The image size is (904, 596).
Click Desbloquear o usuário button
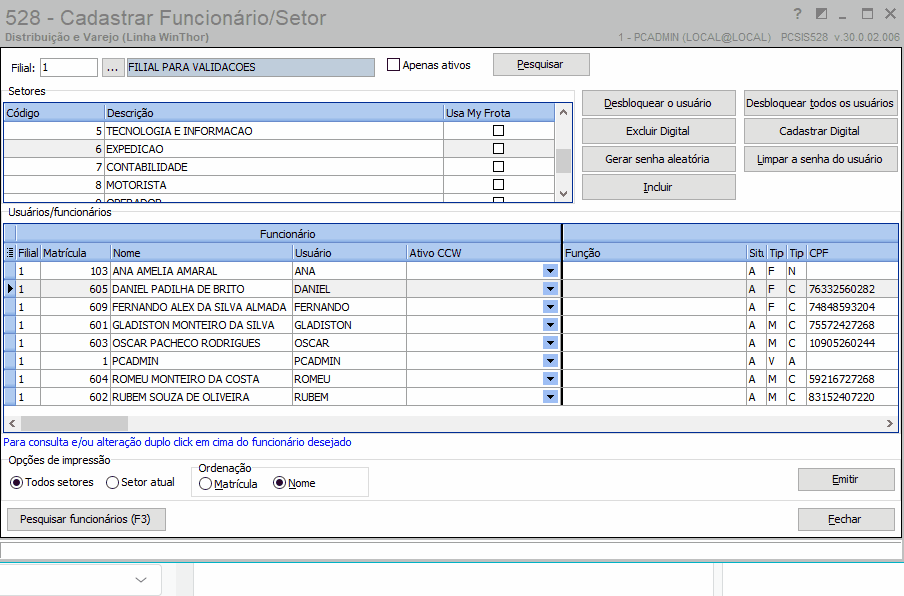pyautogui.click(x=658, y=103)
